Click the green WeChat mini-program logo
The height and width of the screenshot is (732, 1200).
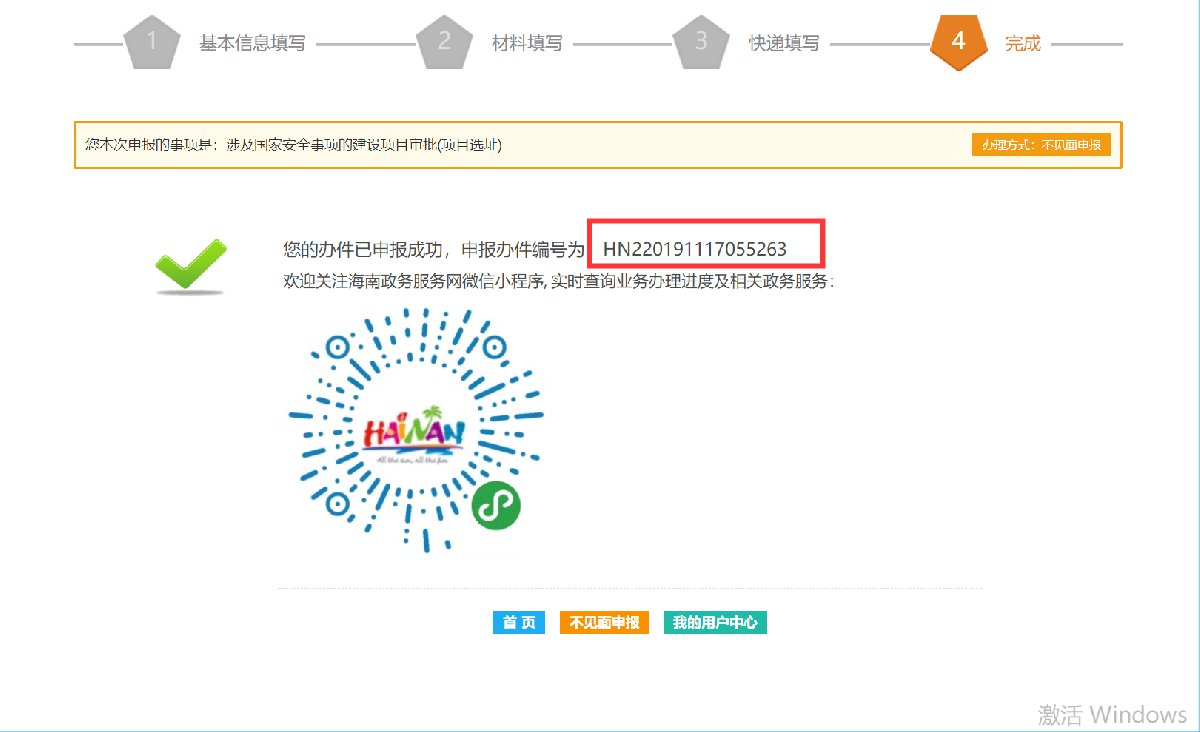pos(496,505)
